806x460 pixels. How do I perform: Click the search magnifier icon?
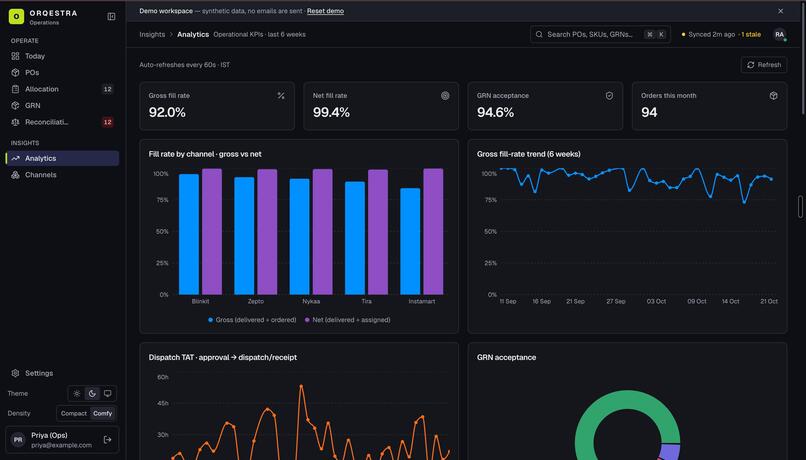539,34
